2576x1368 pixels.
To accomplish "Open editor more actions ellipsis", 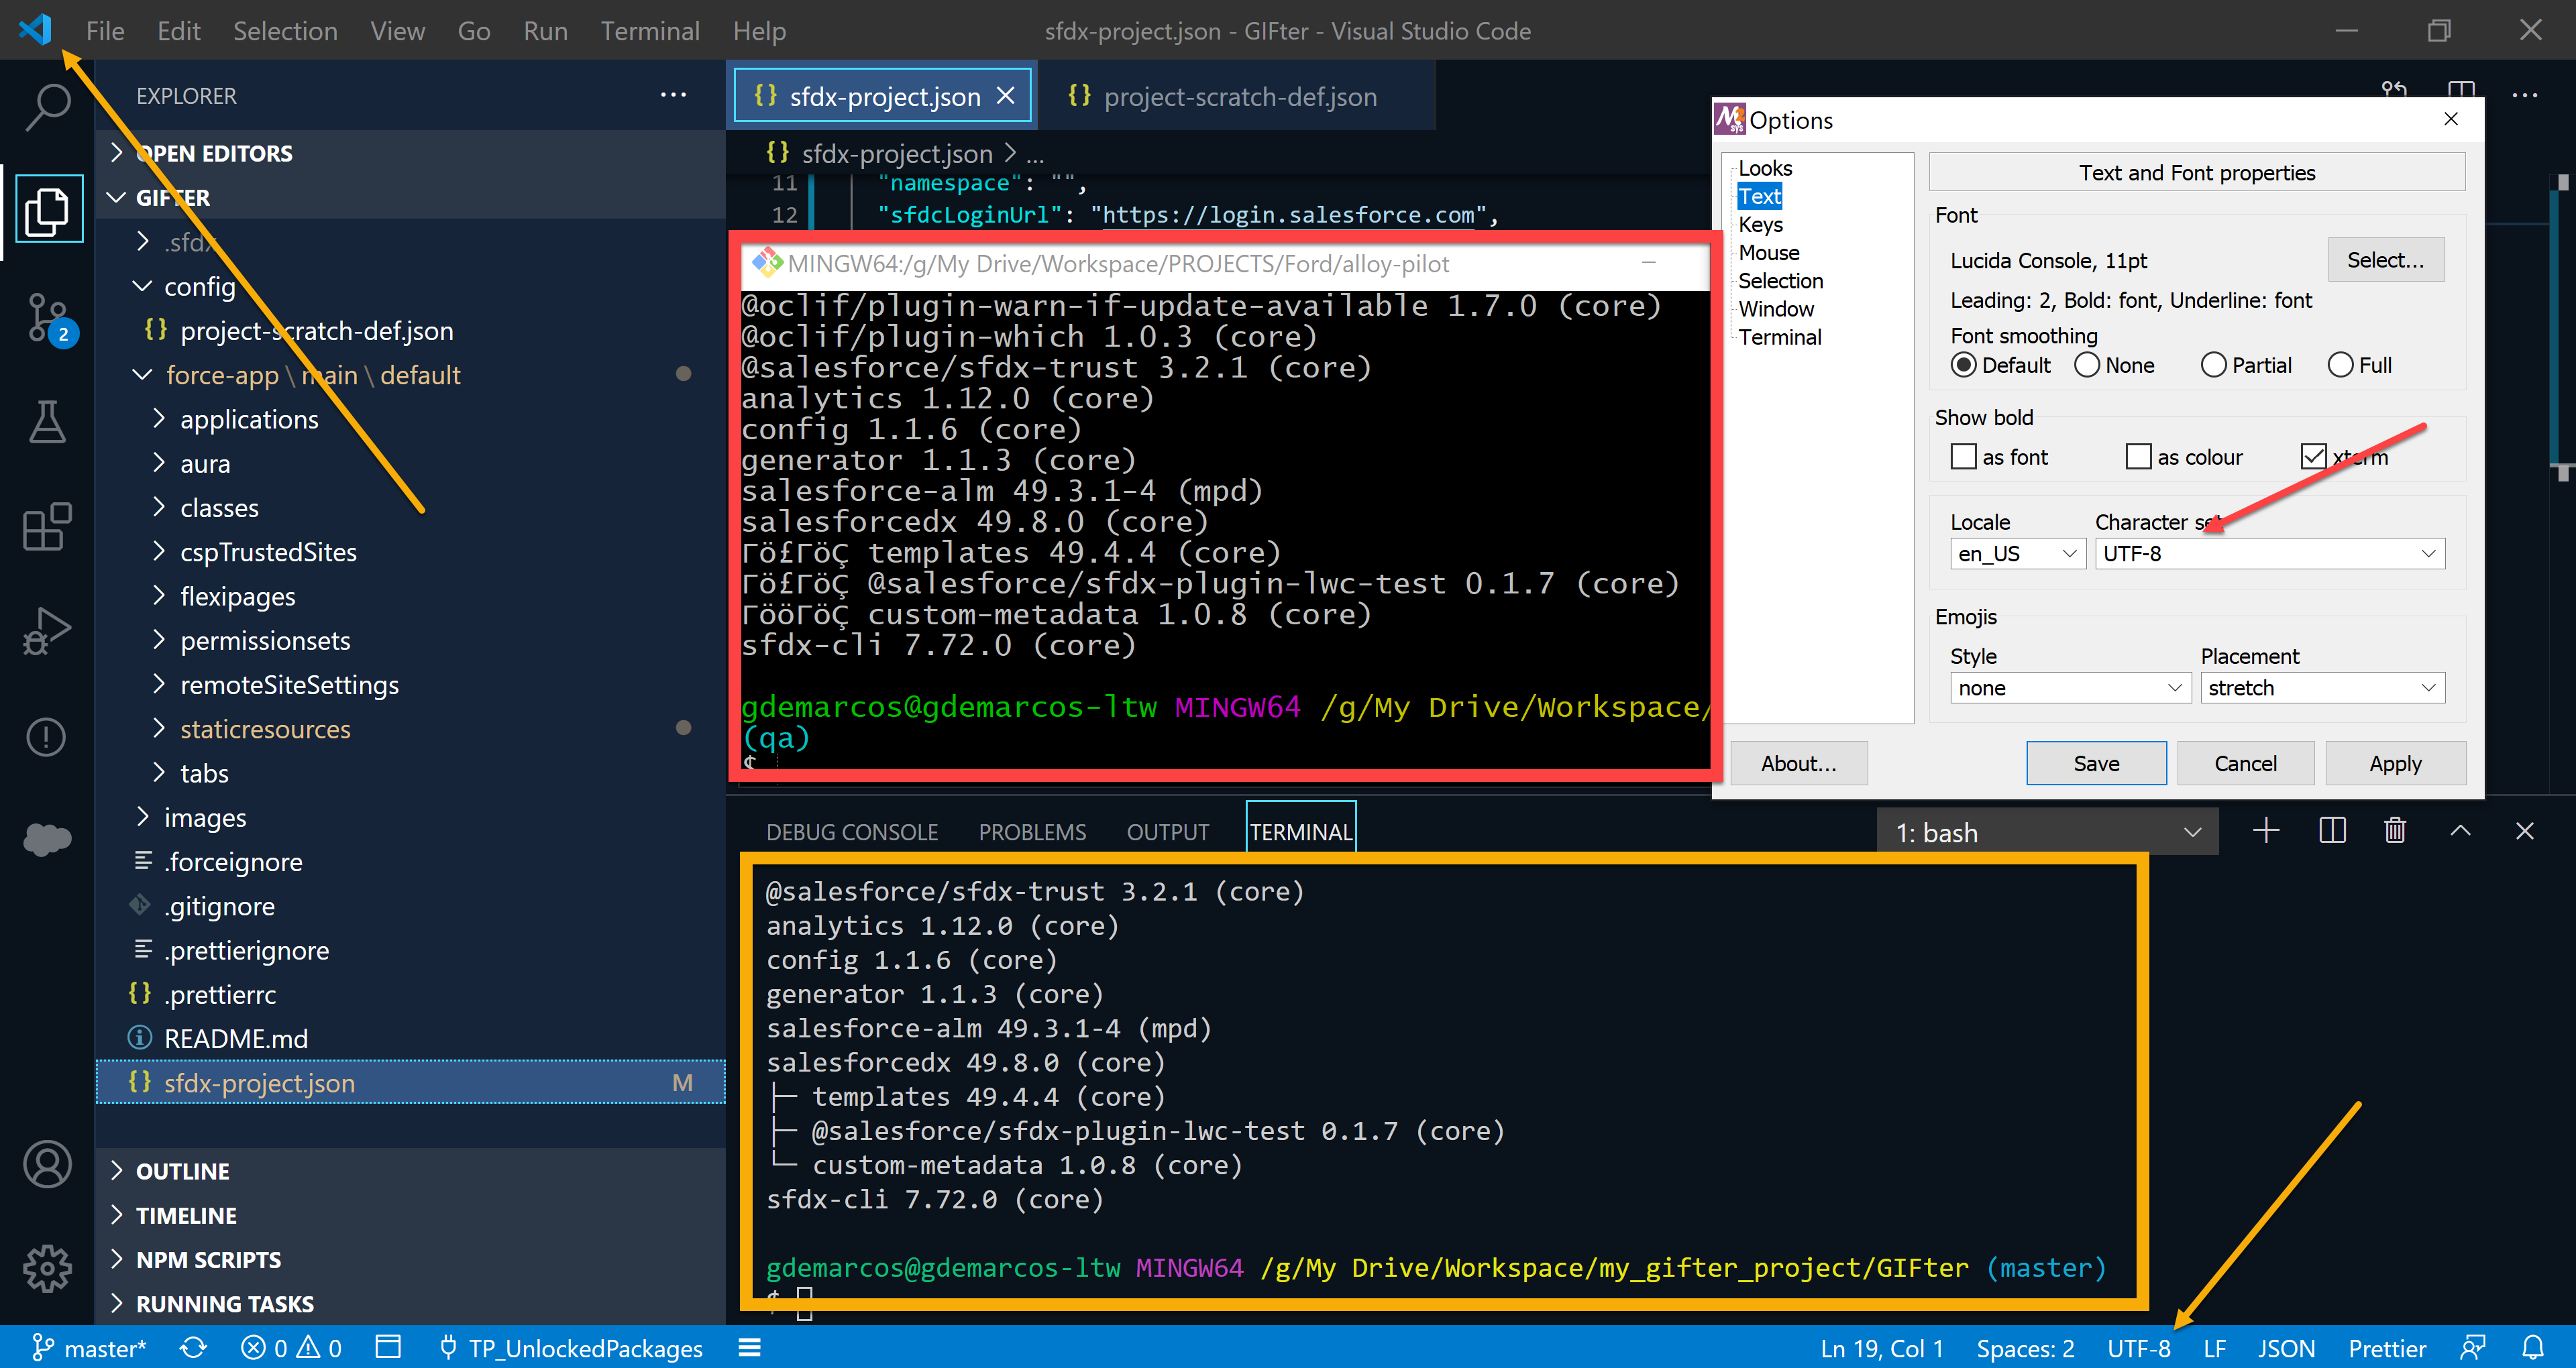I will (2524, 95).
